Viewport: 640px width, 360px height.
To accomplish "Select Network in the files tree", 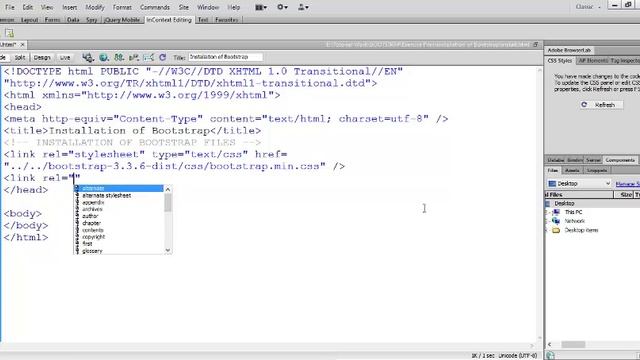I will (x=574, y=221).
